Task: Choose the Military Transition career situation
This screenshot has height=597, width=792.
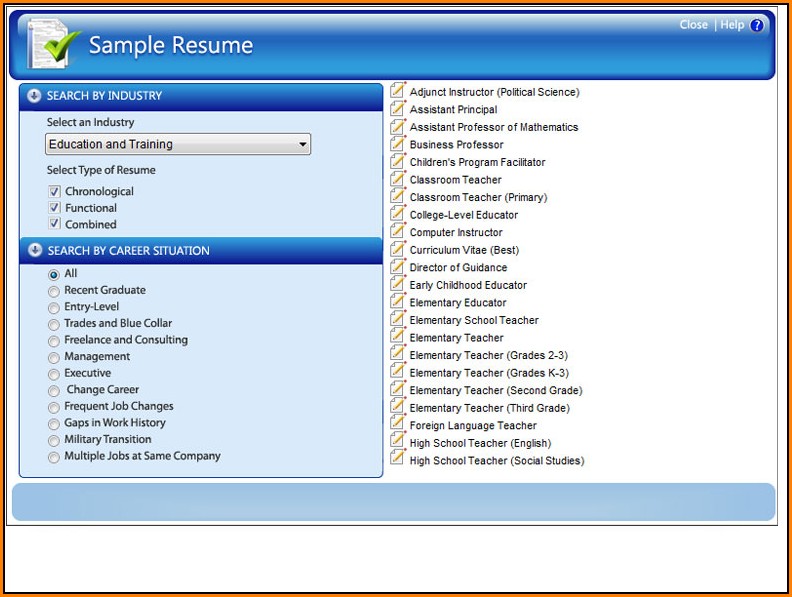Action: click(54, 440)
